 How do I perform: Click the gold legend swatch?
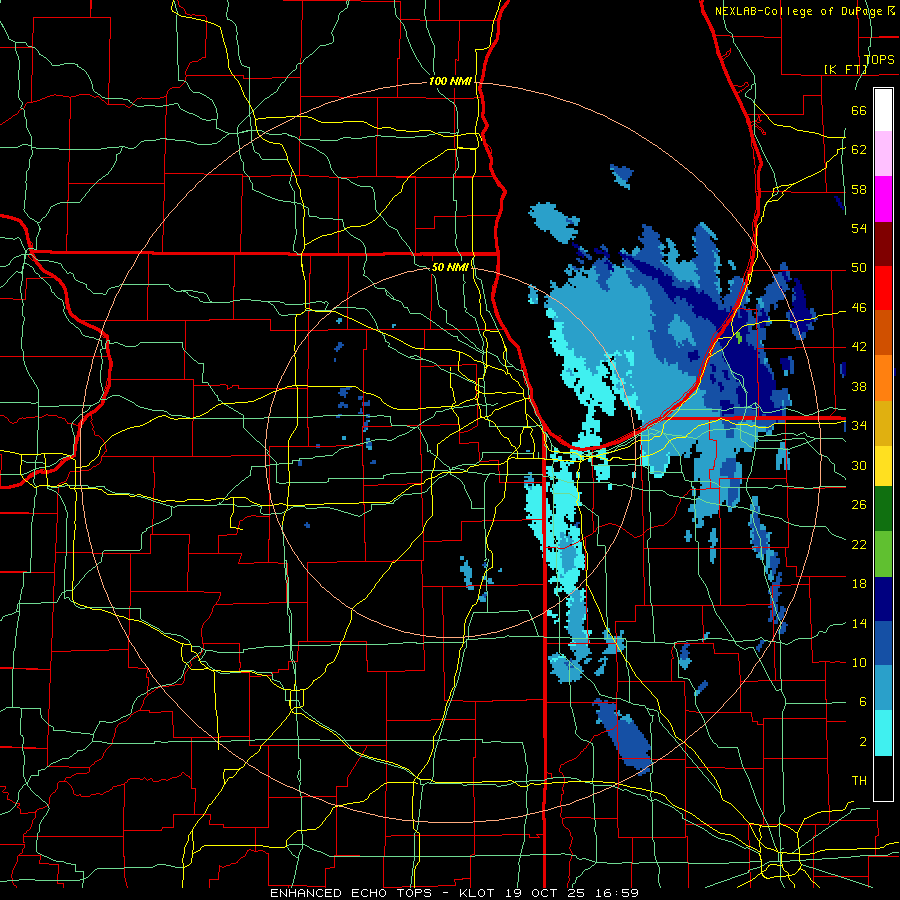pyautogui.click(x=883, y=423)
